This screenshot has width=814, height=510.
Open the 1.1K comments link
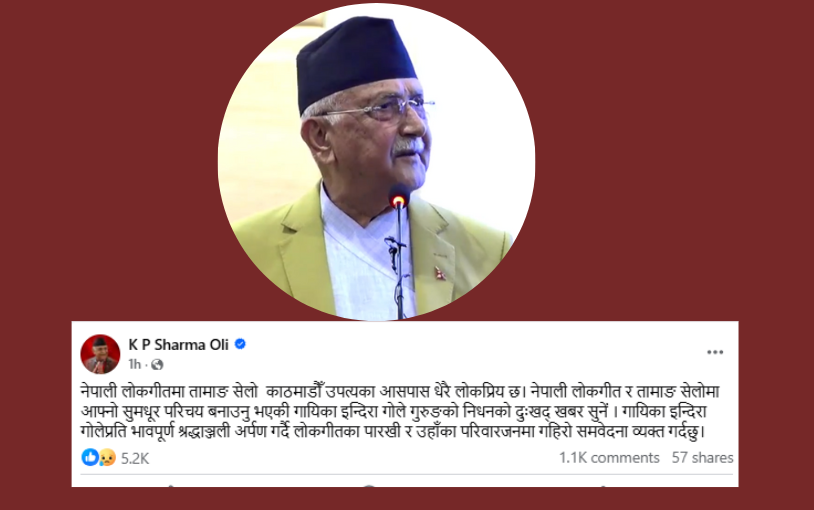pyautogui.click(x=609, y=458)
